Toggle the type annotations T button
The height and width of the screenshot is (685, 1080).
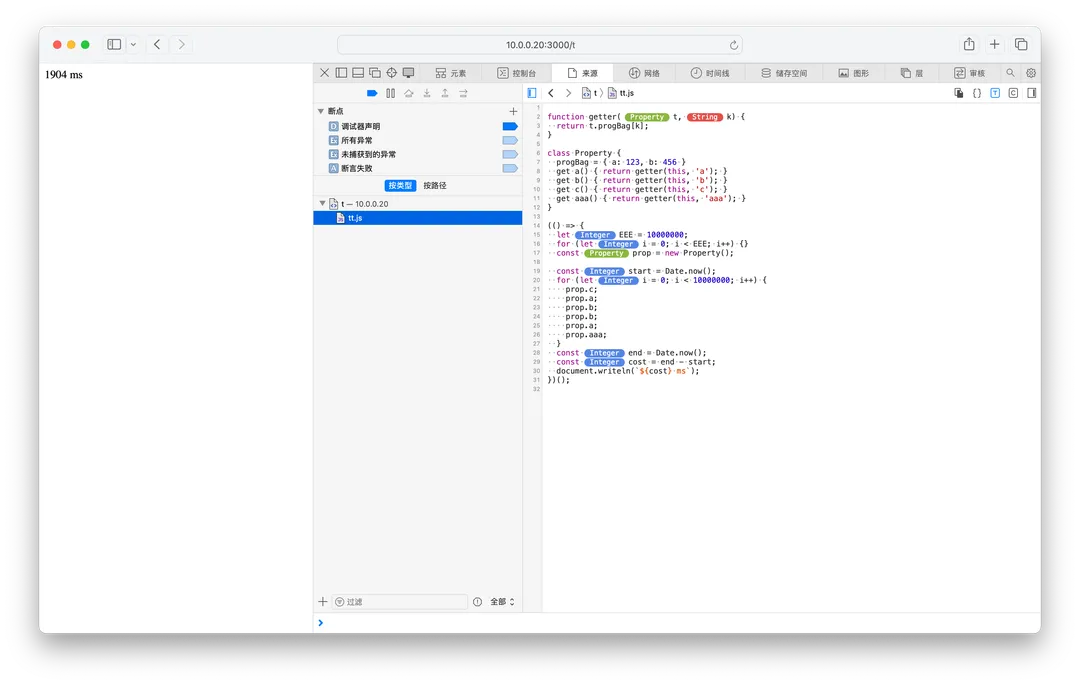(995, 93)
